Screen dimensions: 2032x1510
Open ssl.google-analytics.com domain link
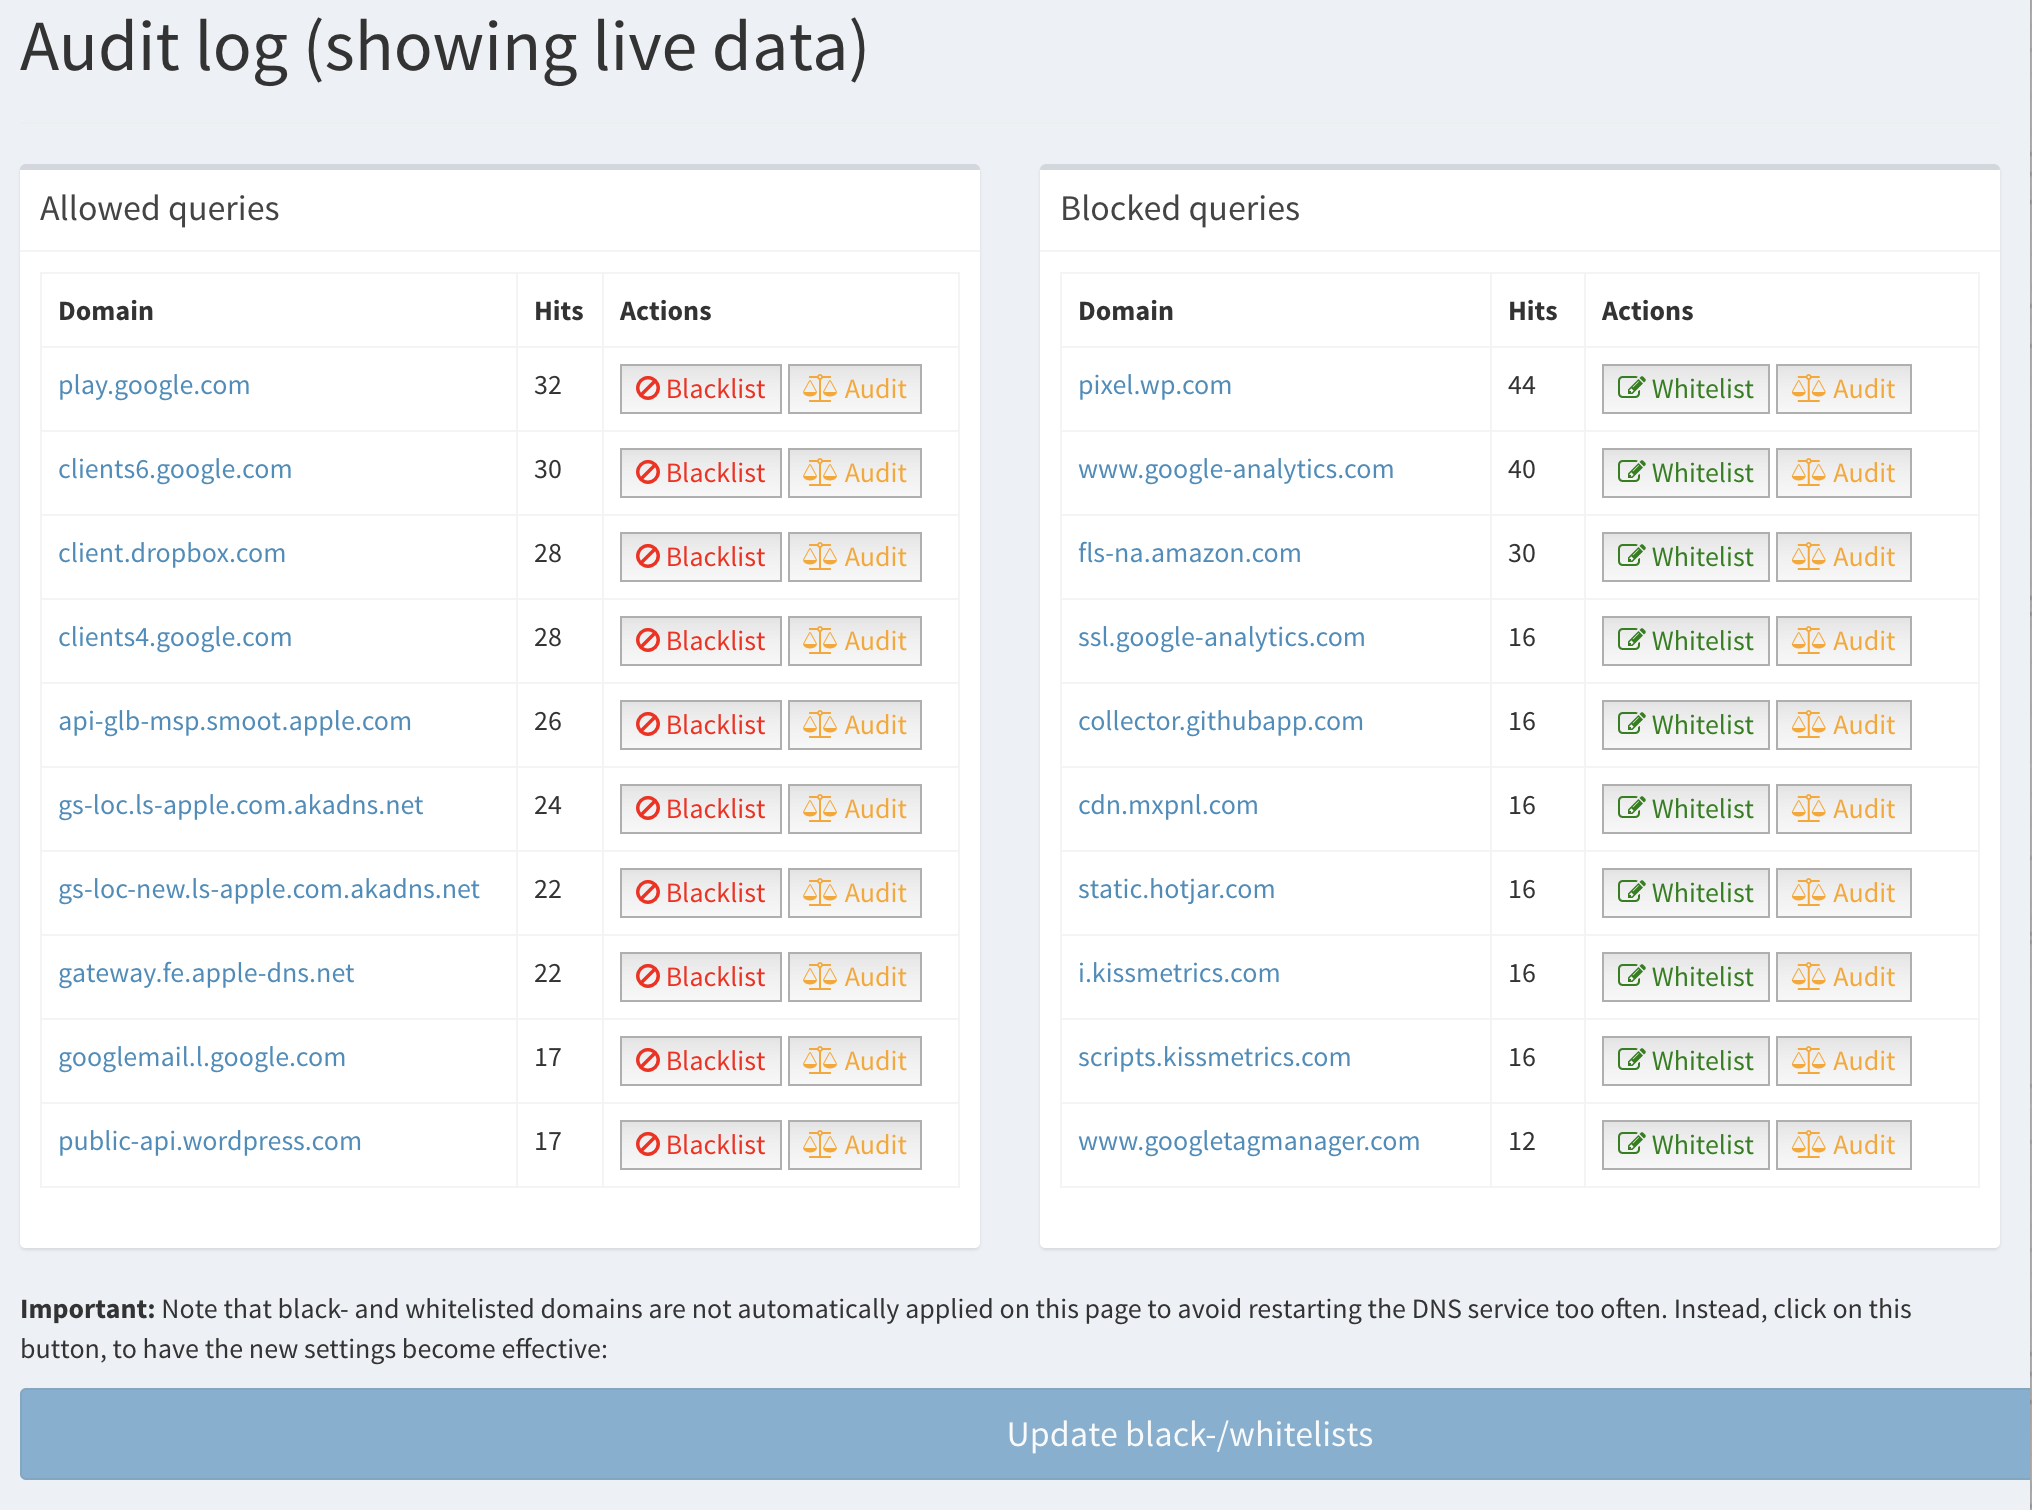[x=1220, y=637]
